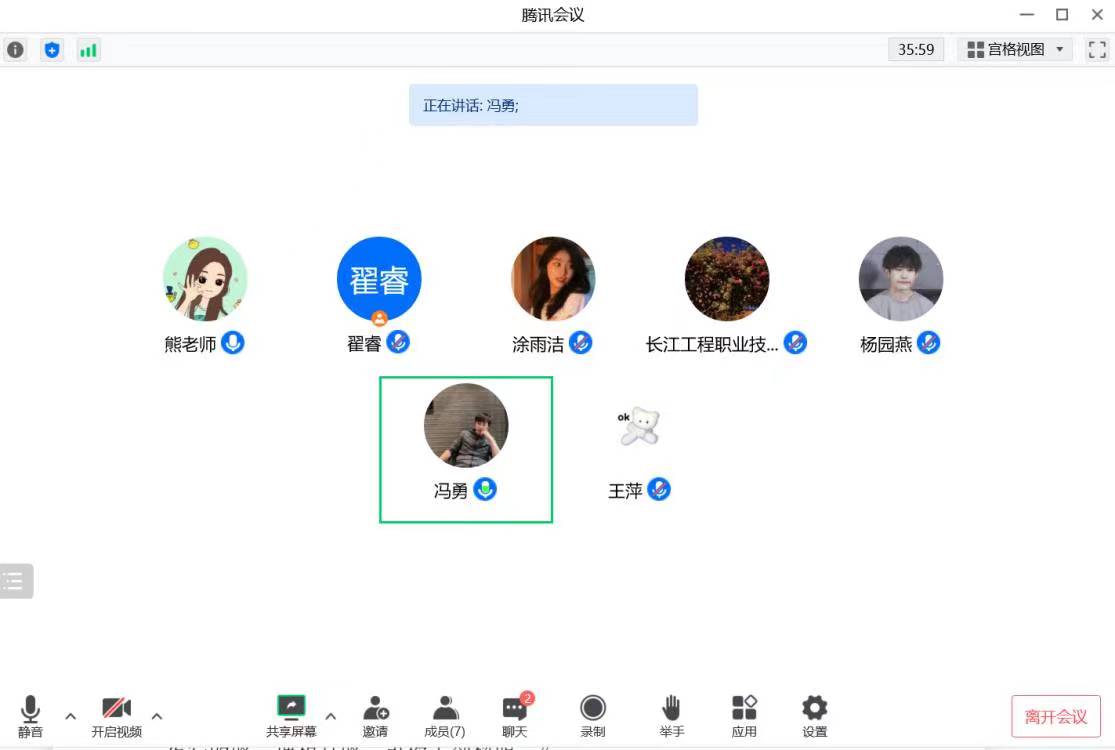
Task: Mute the microphone with 静音
Action: tap(30, 716)
